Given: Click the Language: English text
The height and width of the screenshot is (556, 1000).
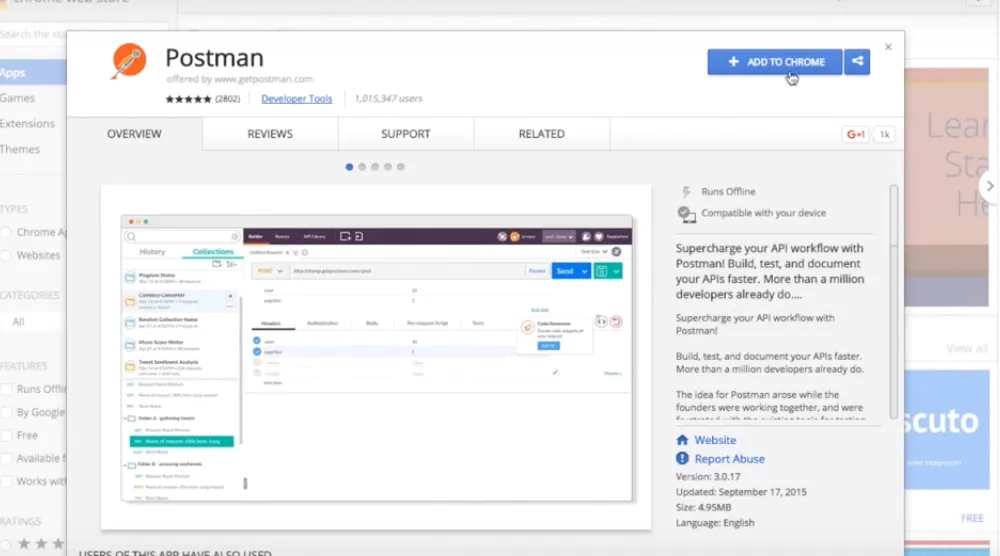Looking at the screenshot, I should (715, 522).
